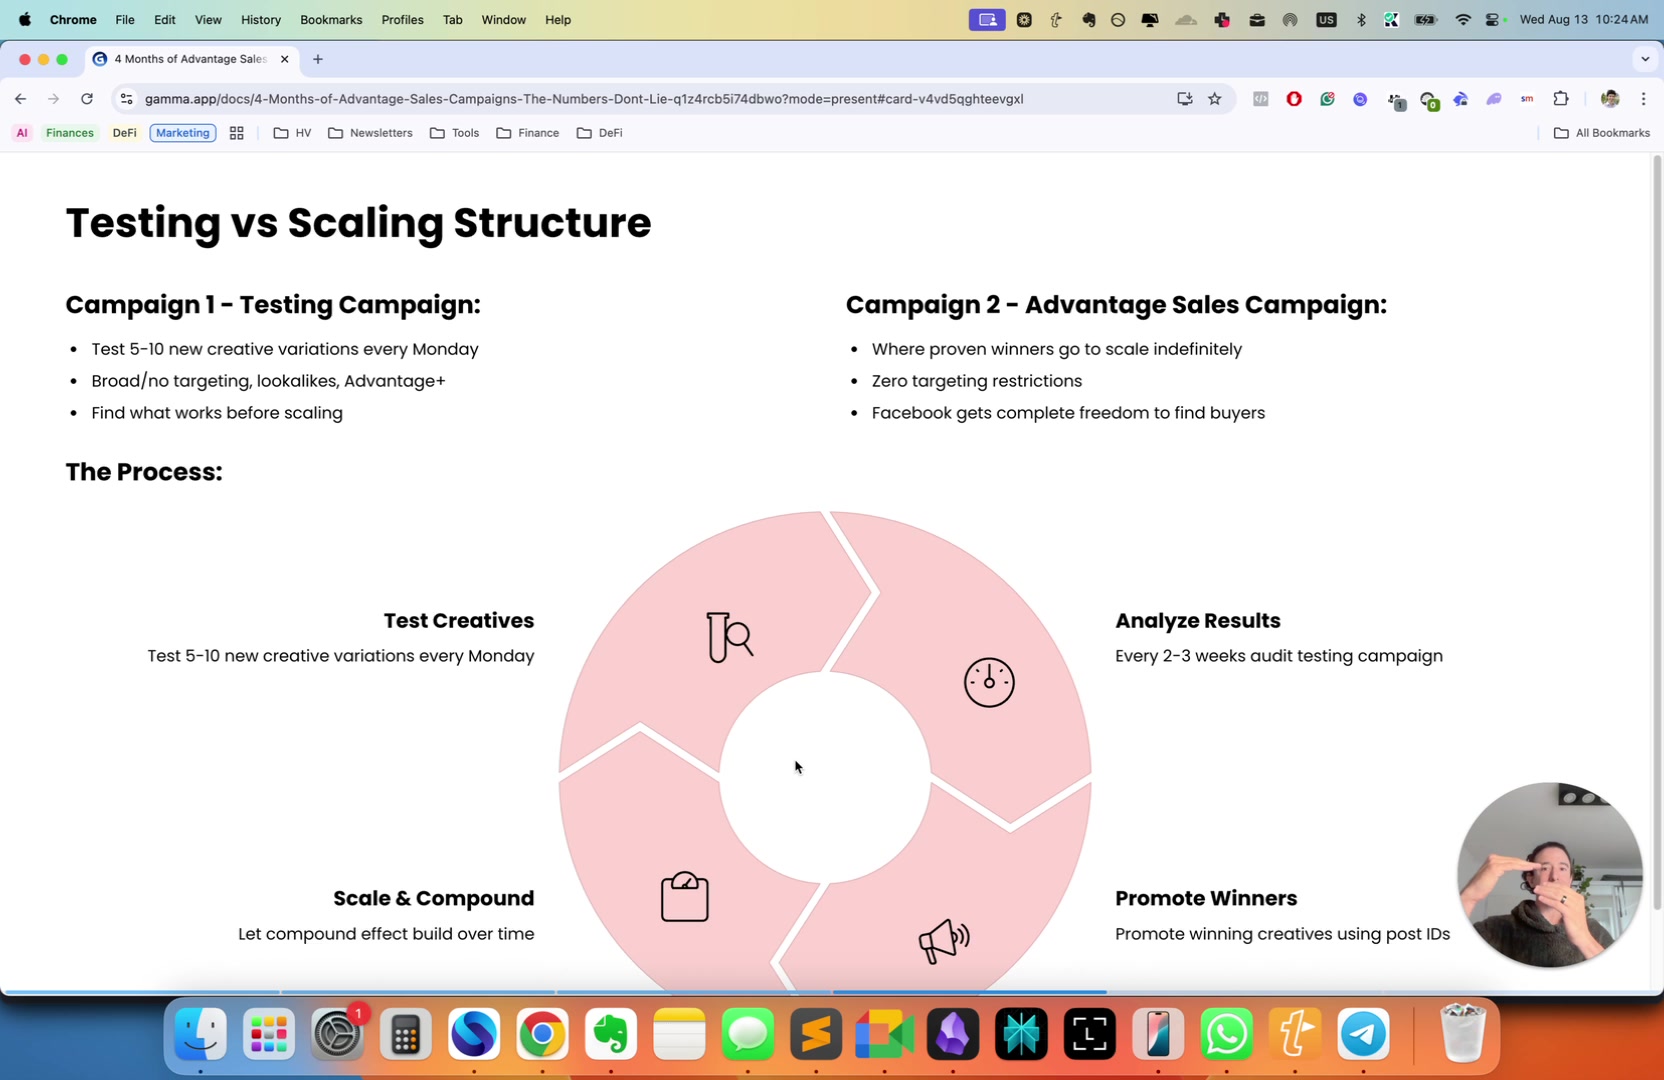Click the address bar URL field
The width and height of the screenshot is (1664, 1080).
tap(584, 99)
